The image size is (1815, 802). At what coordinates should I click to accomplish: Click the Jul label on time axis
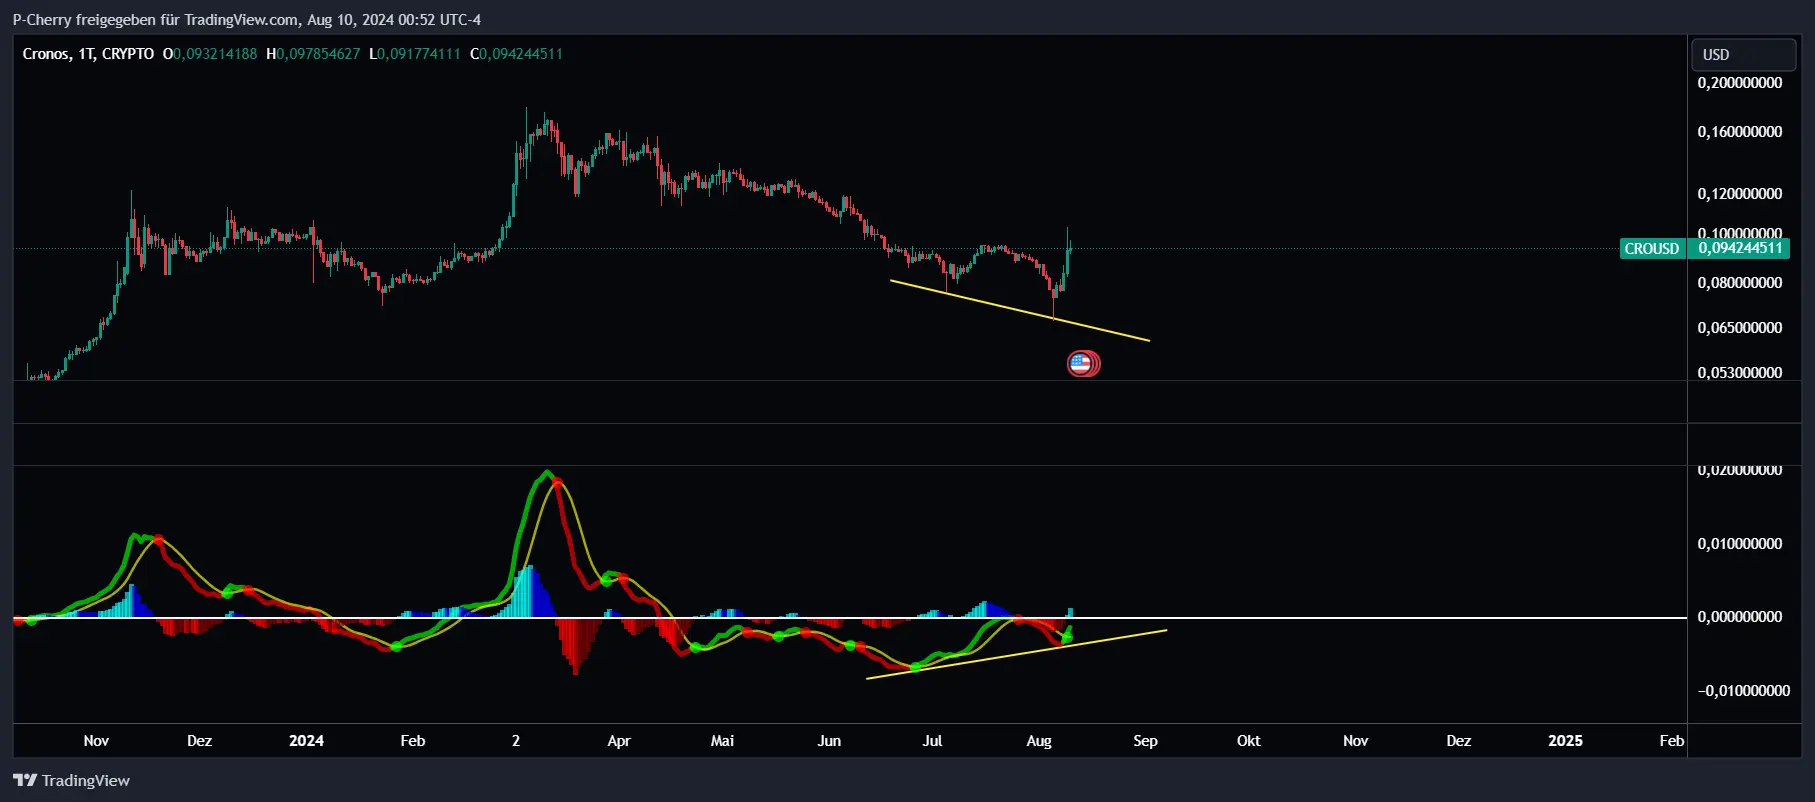(x=932, y=741)
